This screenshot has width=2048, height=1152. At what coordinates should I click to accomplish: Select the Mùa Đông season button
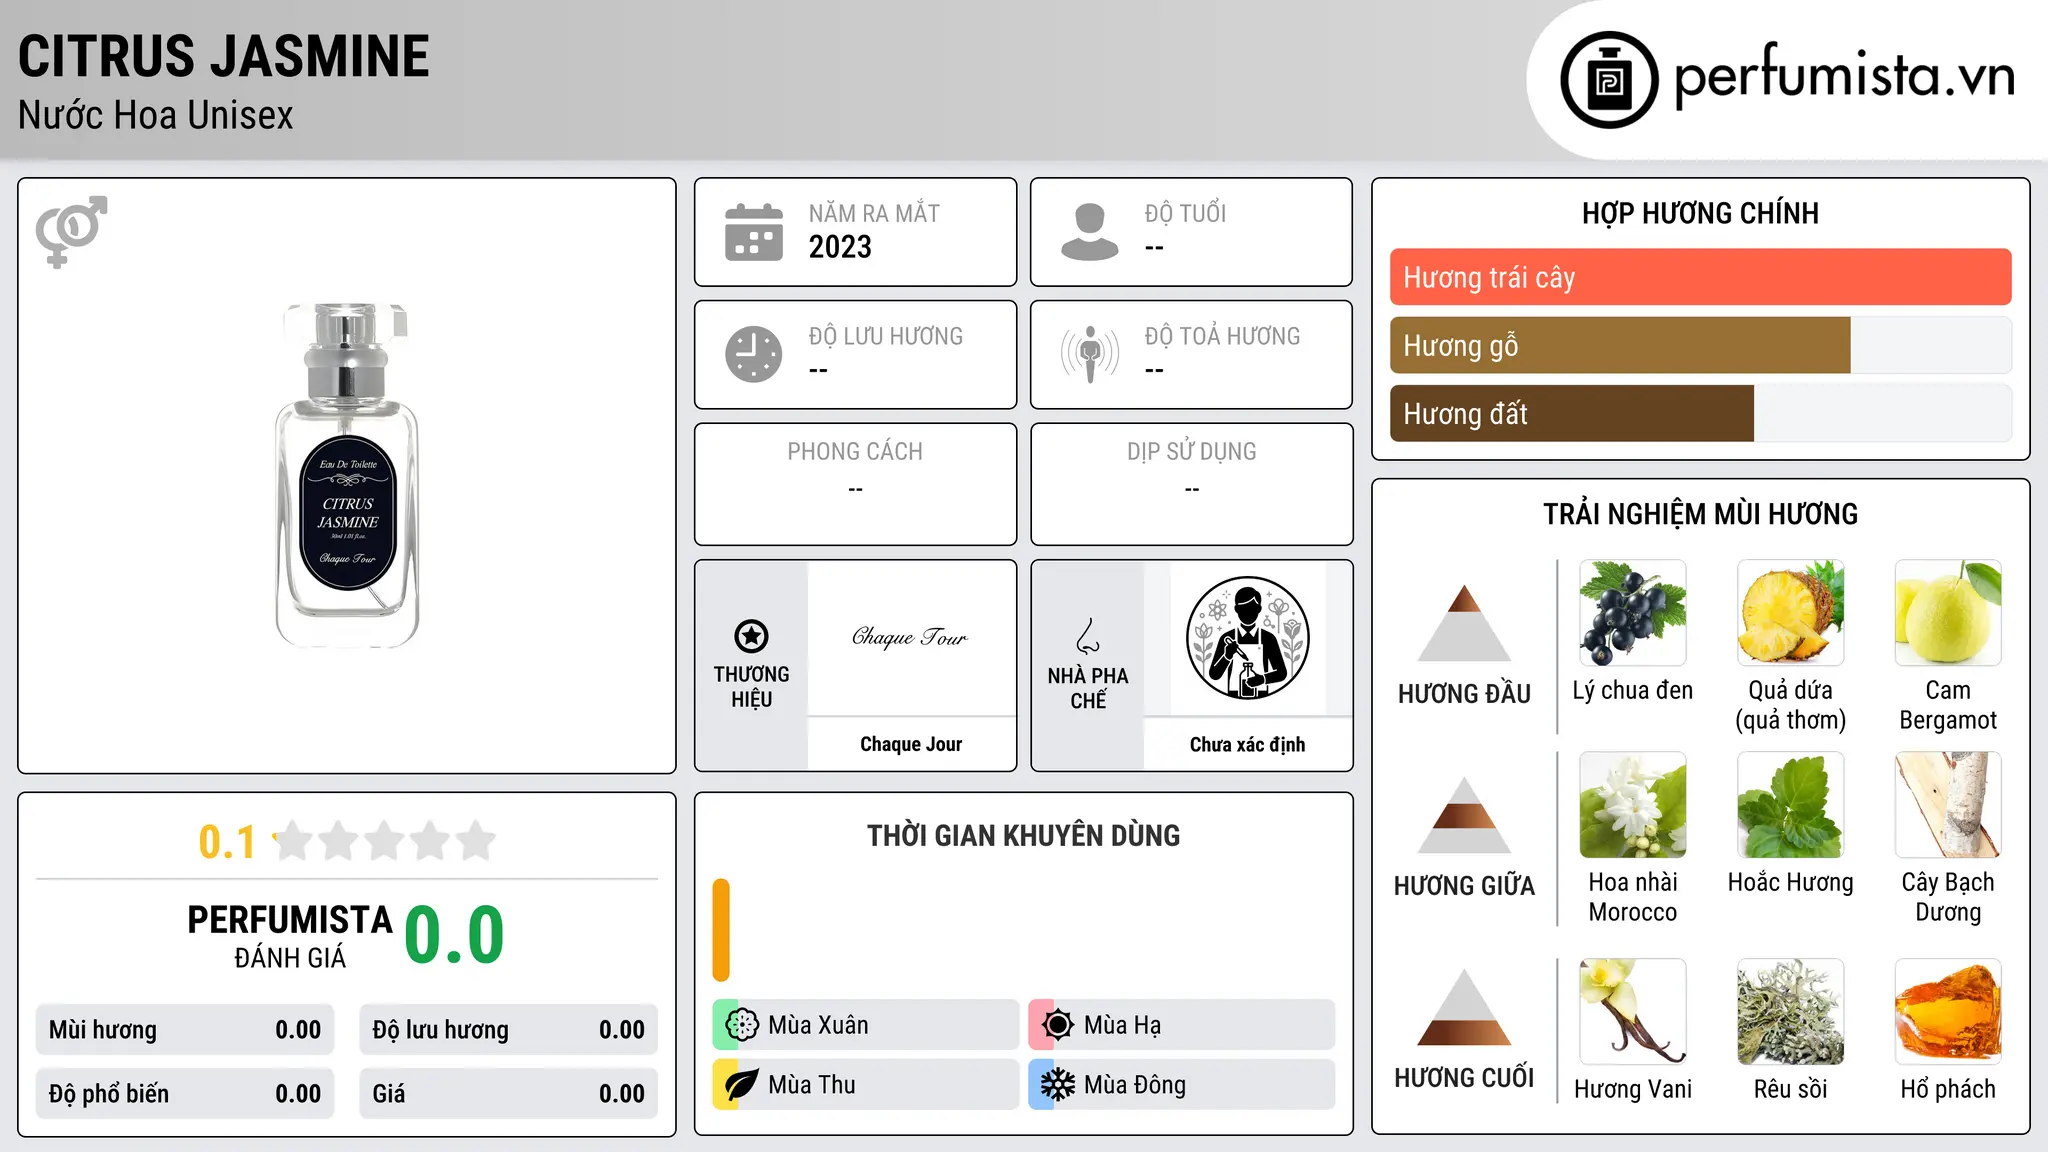click(1181, 1085)
